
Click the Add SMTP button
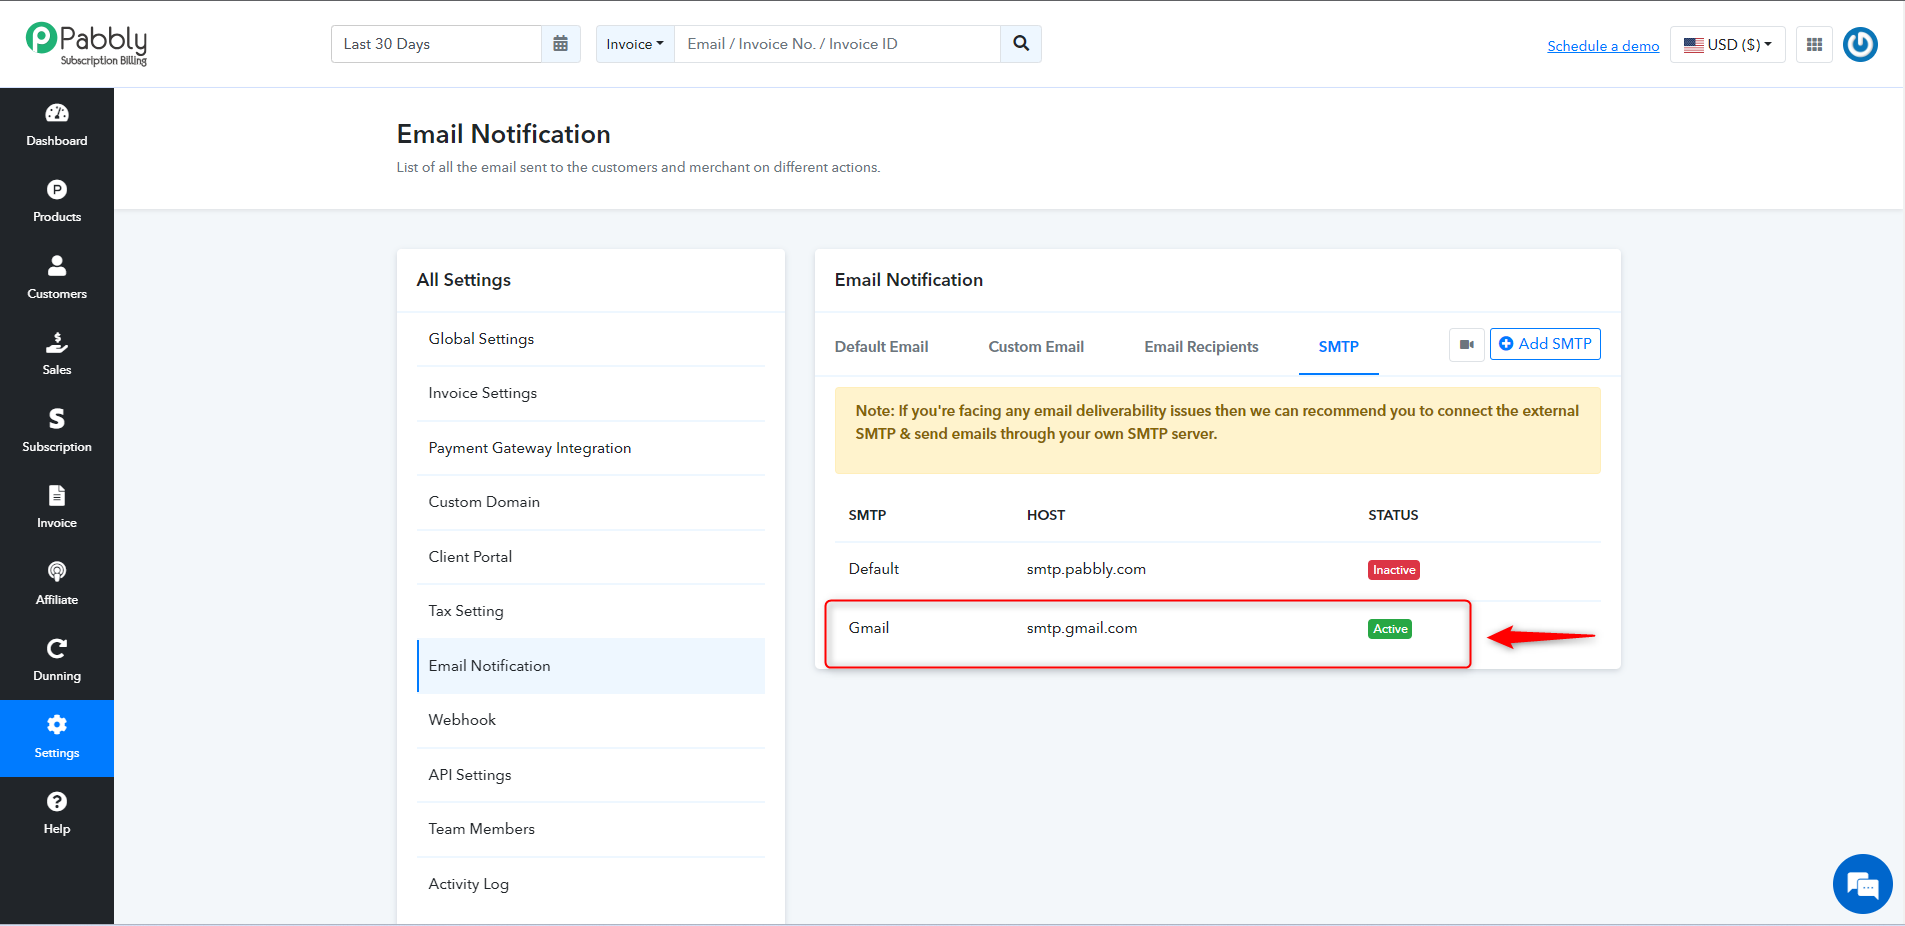(1545, 344)
